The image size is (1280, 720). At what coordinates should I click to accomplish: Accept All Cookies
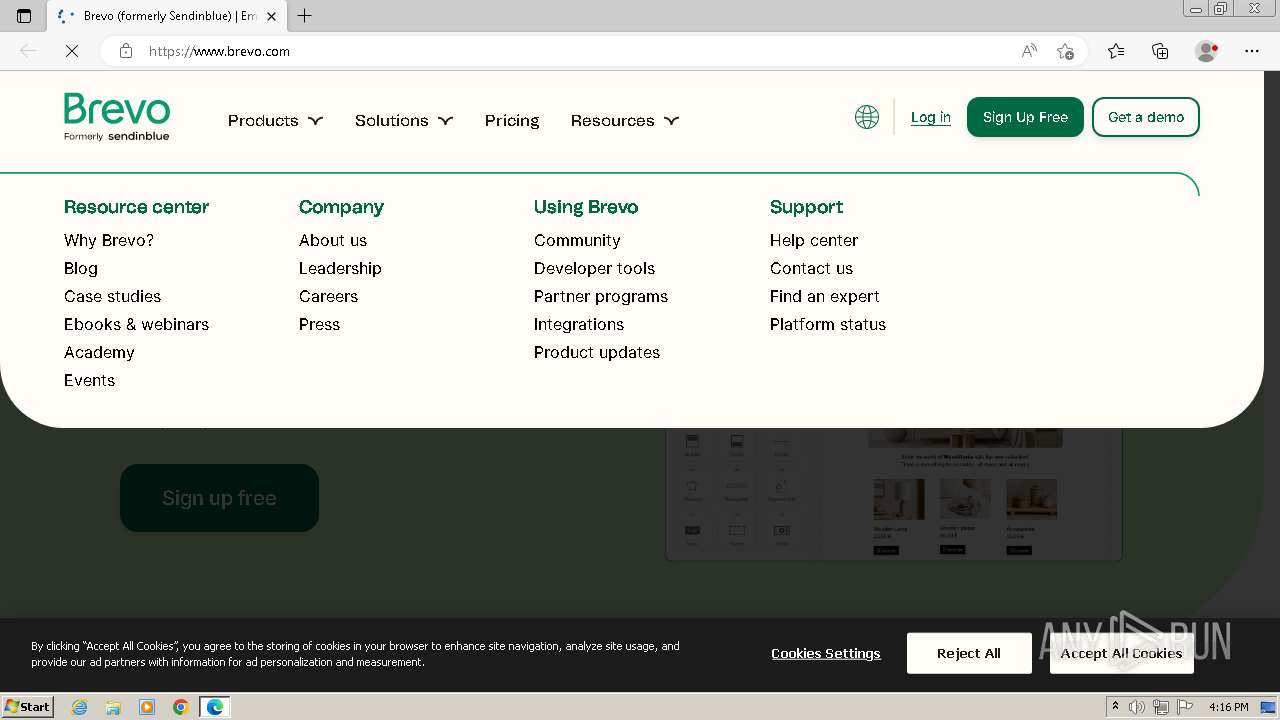(1122, 653)
